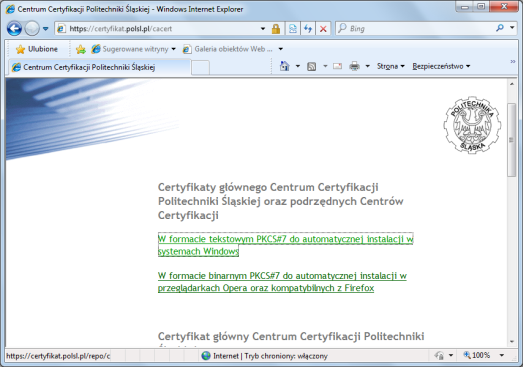Open Sugerowane witryny favorites item
The image size is (523, 367).
click(133, 49)
